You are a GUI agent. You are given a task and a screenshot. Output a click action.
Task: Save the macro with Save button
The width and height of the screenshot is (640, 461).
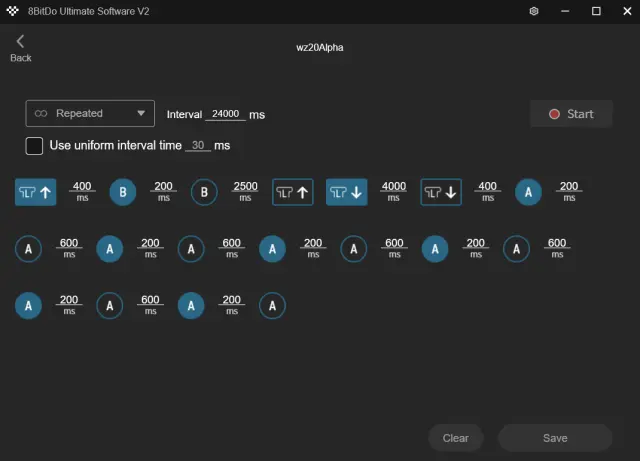555,438
